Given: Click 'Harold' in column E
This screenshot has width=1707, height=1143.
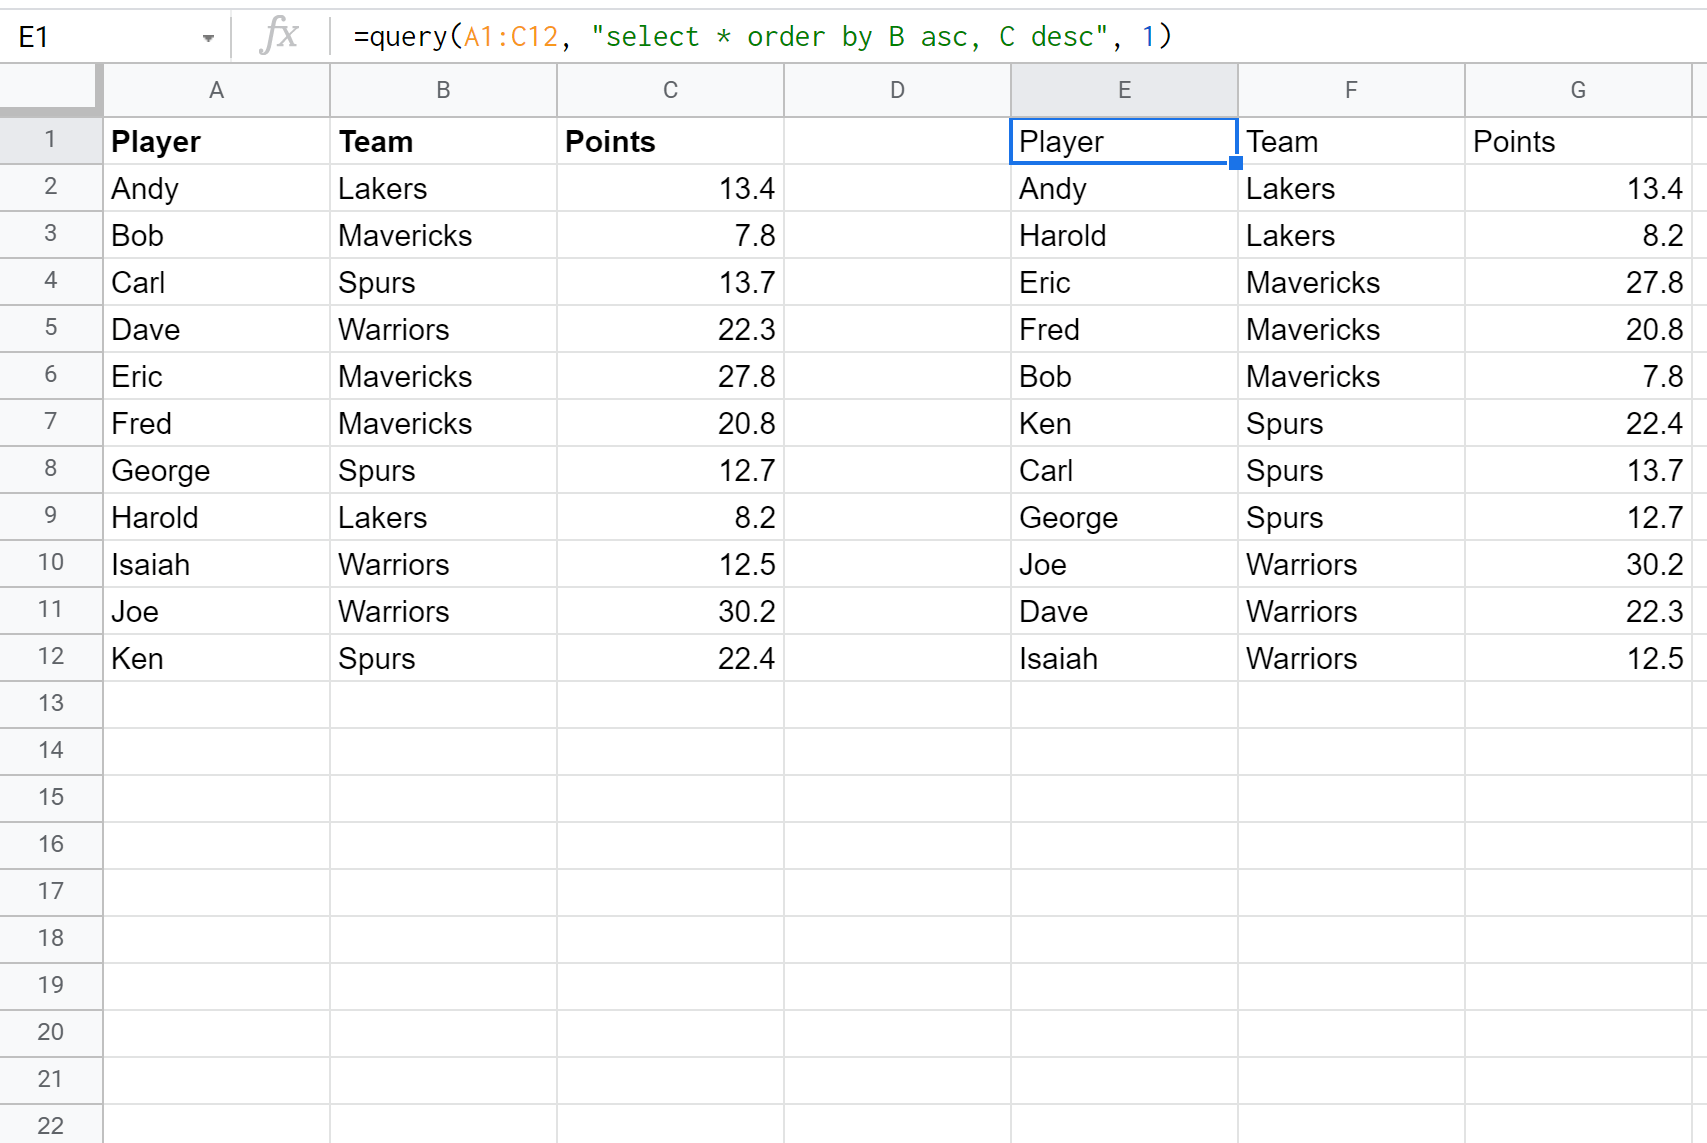Looking at the screenshot, I should pos(1062,236).
